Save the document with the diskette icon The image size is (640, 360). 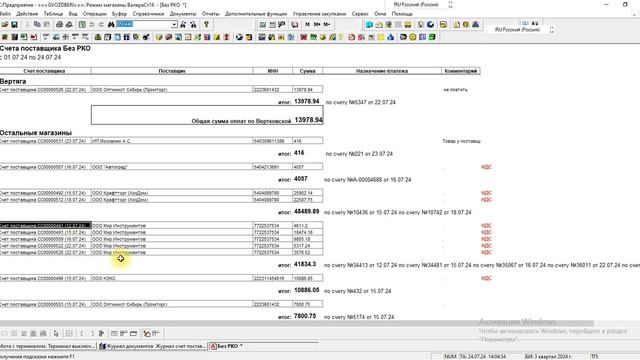14,24
